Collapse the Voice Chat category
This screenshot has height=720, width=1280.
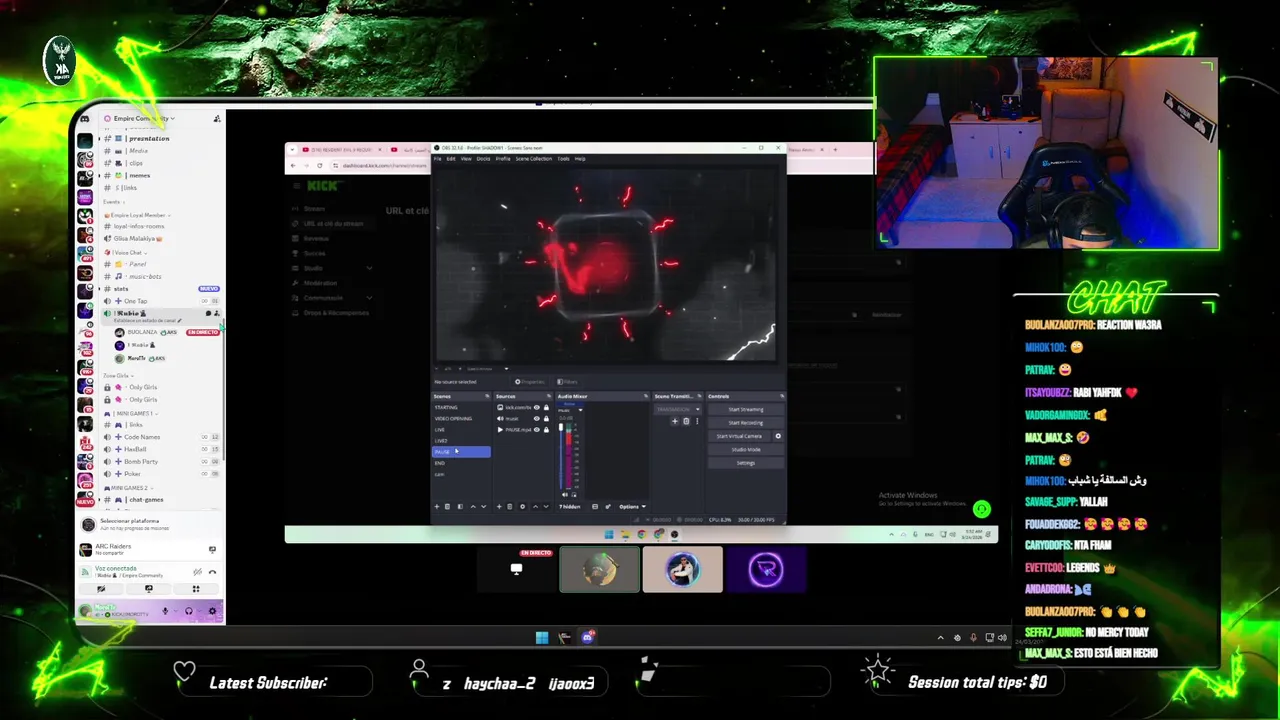(126, 252)
